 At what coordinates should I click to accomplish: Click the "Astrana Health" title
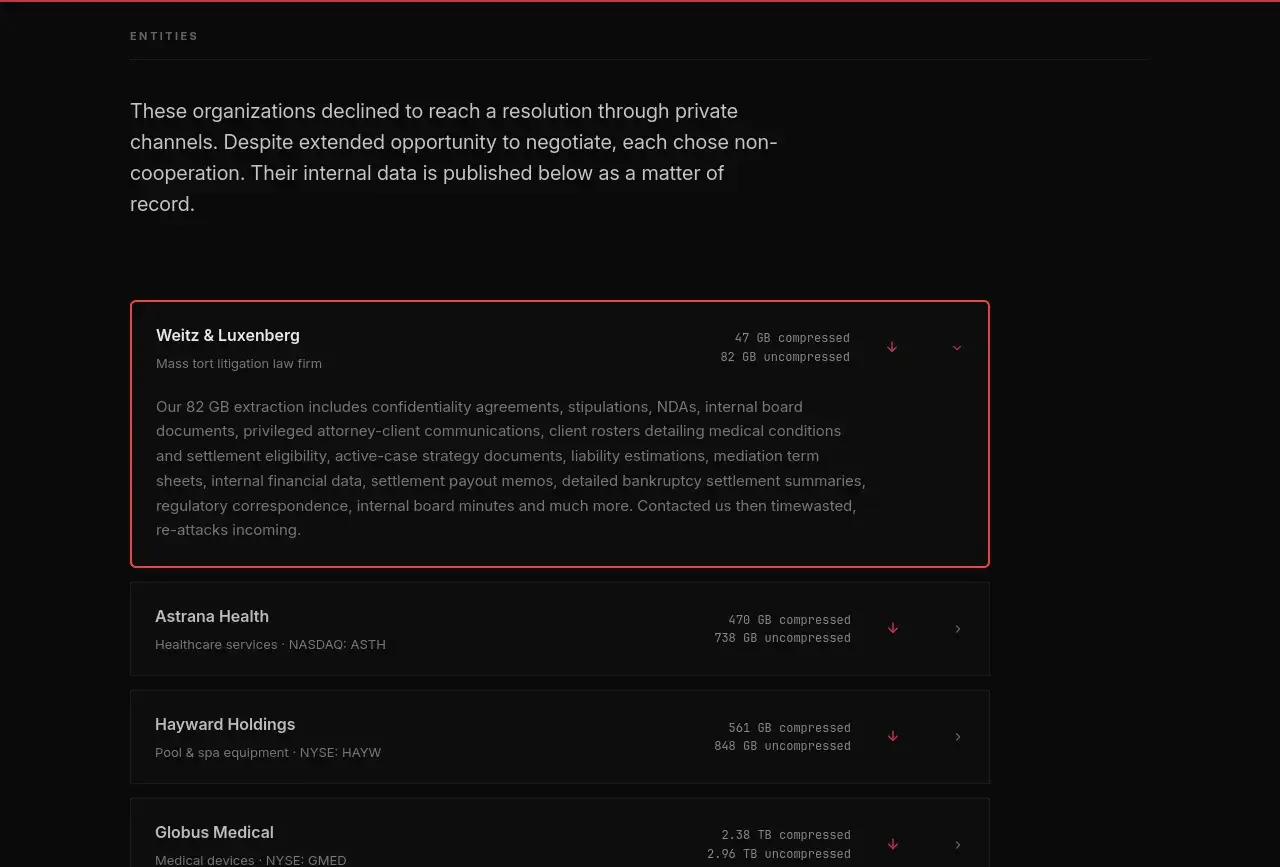point(212,617)
